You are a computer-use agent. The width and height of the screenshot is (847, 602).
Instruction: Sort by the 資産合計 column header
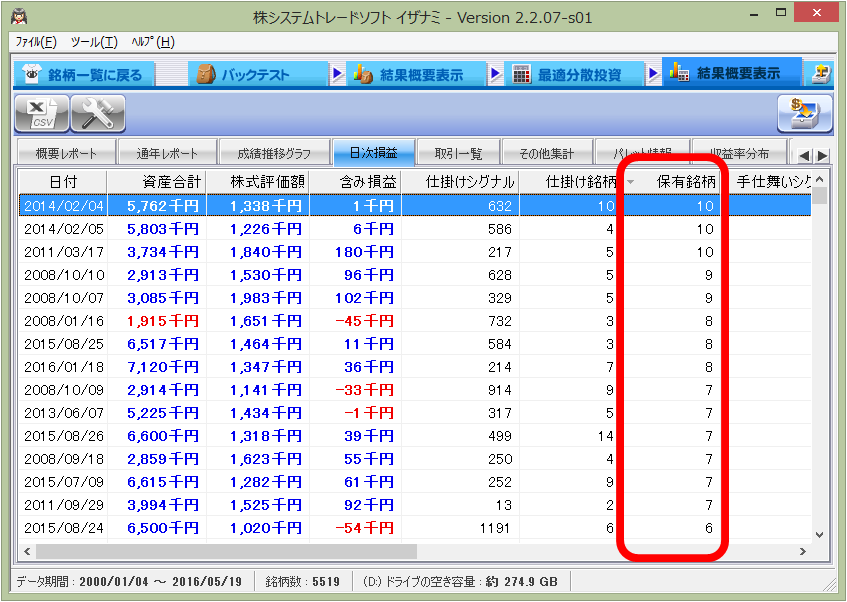coord(157,182)
